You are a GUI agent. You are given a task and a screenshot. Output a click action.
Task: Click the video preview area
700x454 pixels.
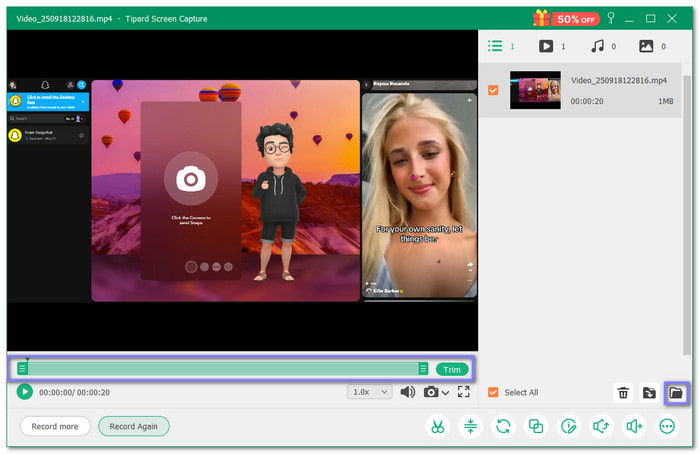coord(242,191)
